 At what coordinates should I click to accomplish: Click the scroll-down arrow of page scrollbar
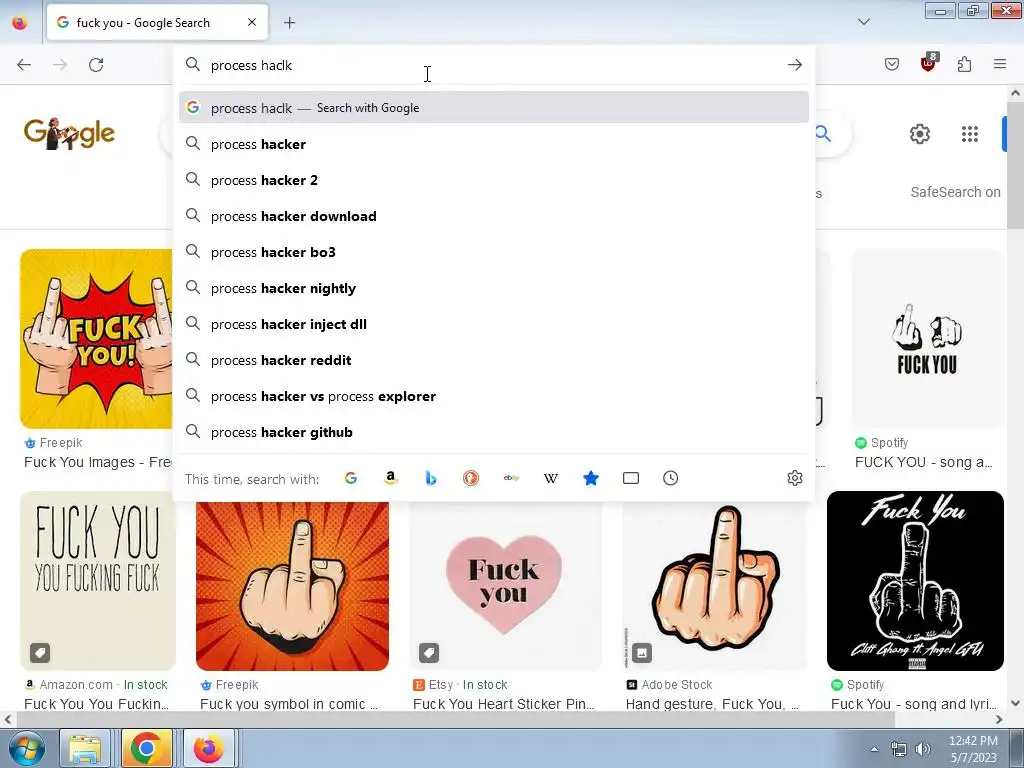click(x=1015, y=703)
